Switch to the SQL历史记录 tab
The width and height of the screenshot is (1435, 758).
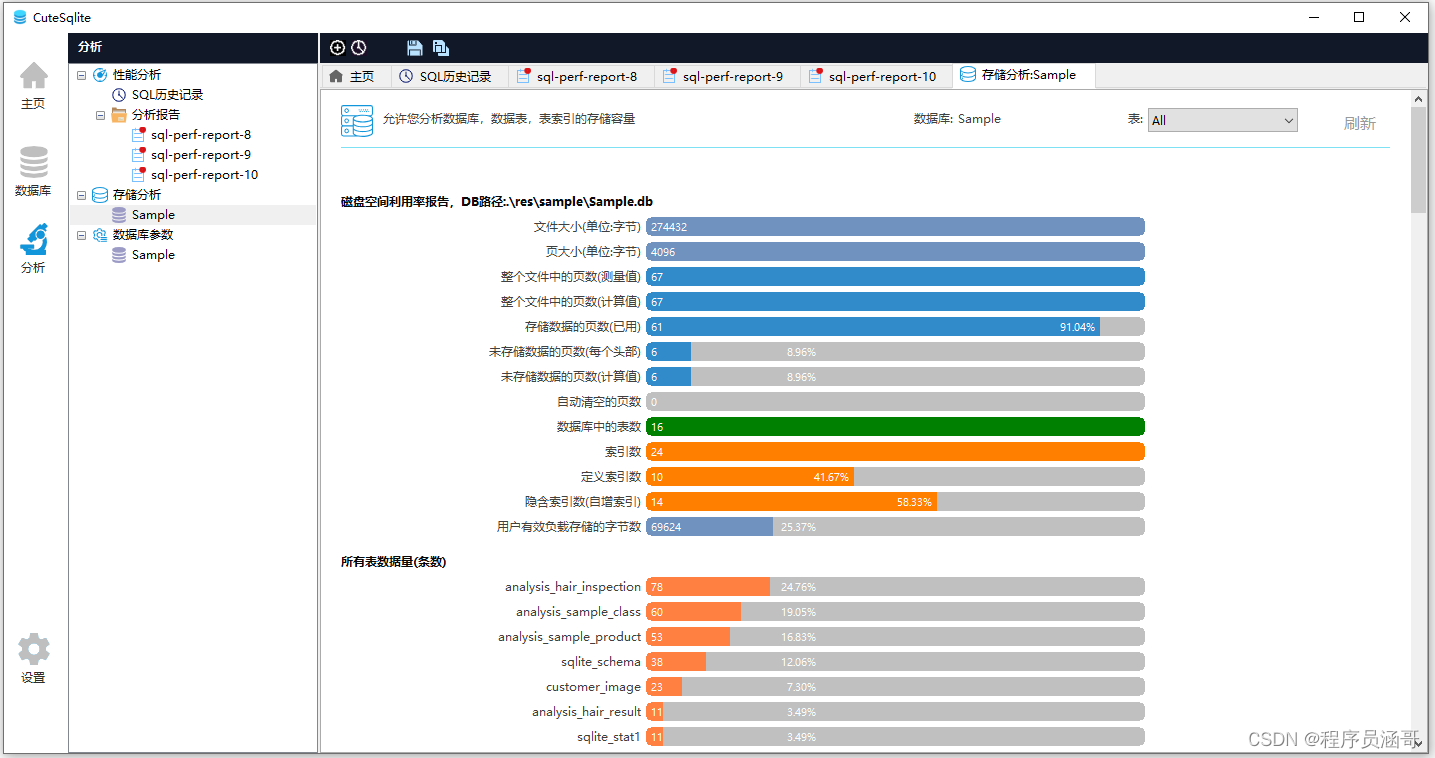[448, 76]
